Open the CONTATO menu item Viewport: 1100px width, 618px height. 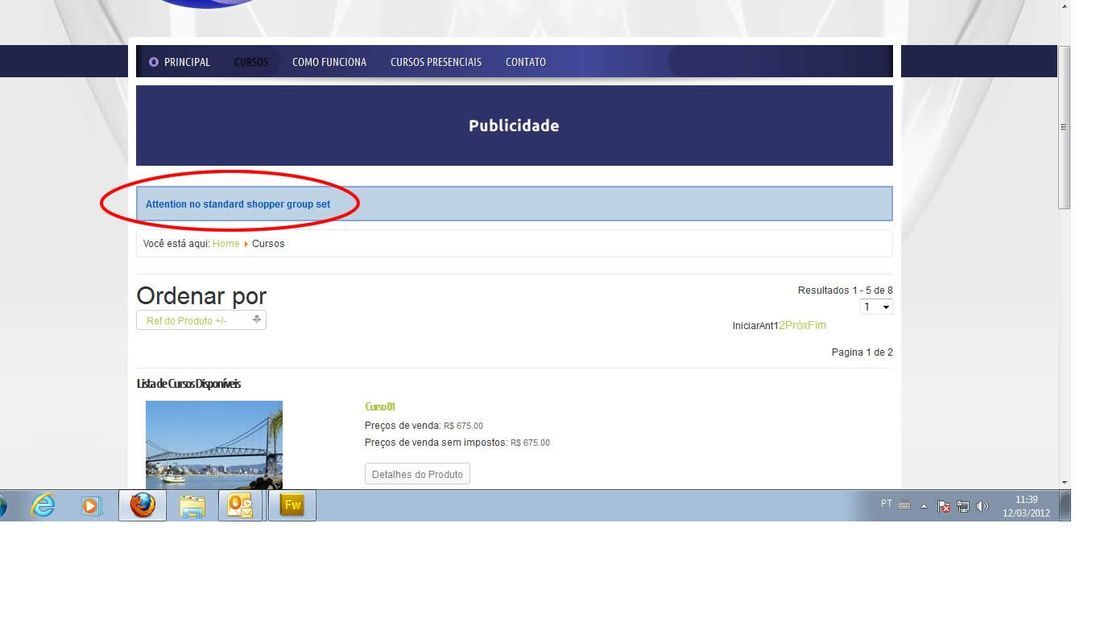pos(525,62)
